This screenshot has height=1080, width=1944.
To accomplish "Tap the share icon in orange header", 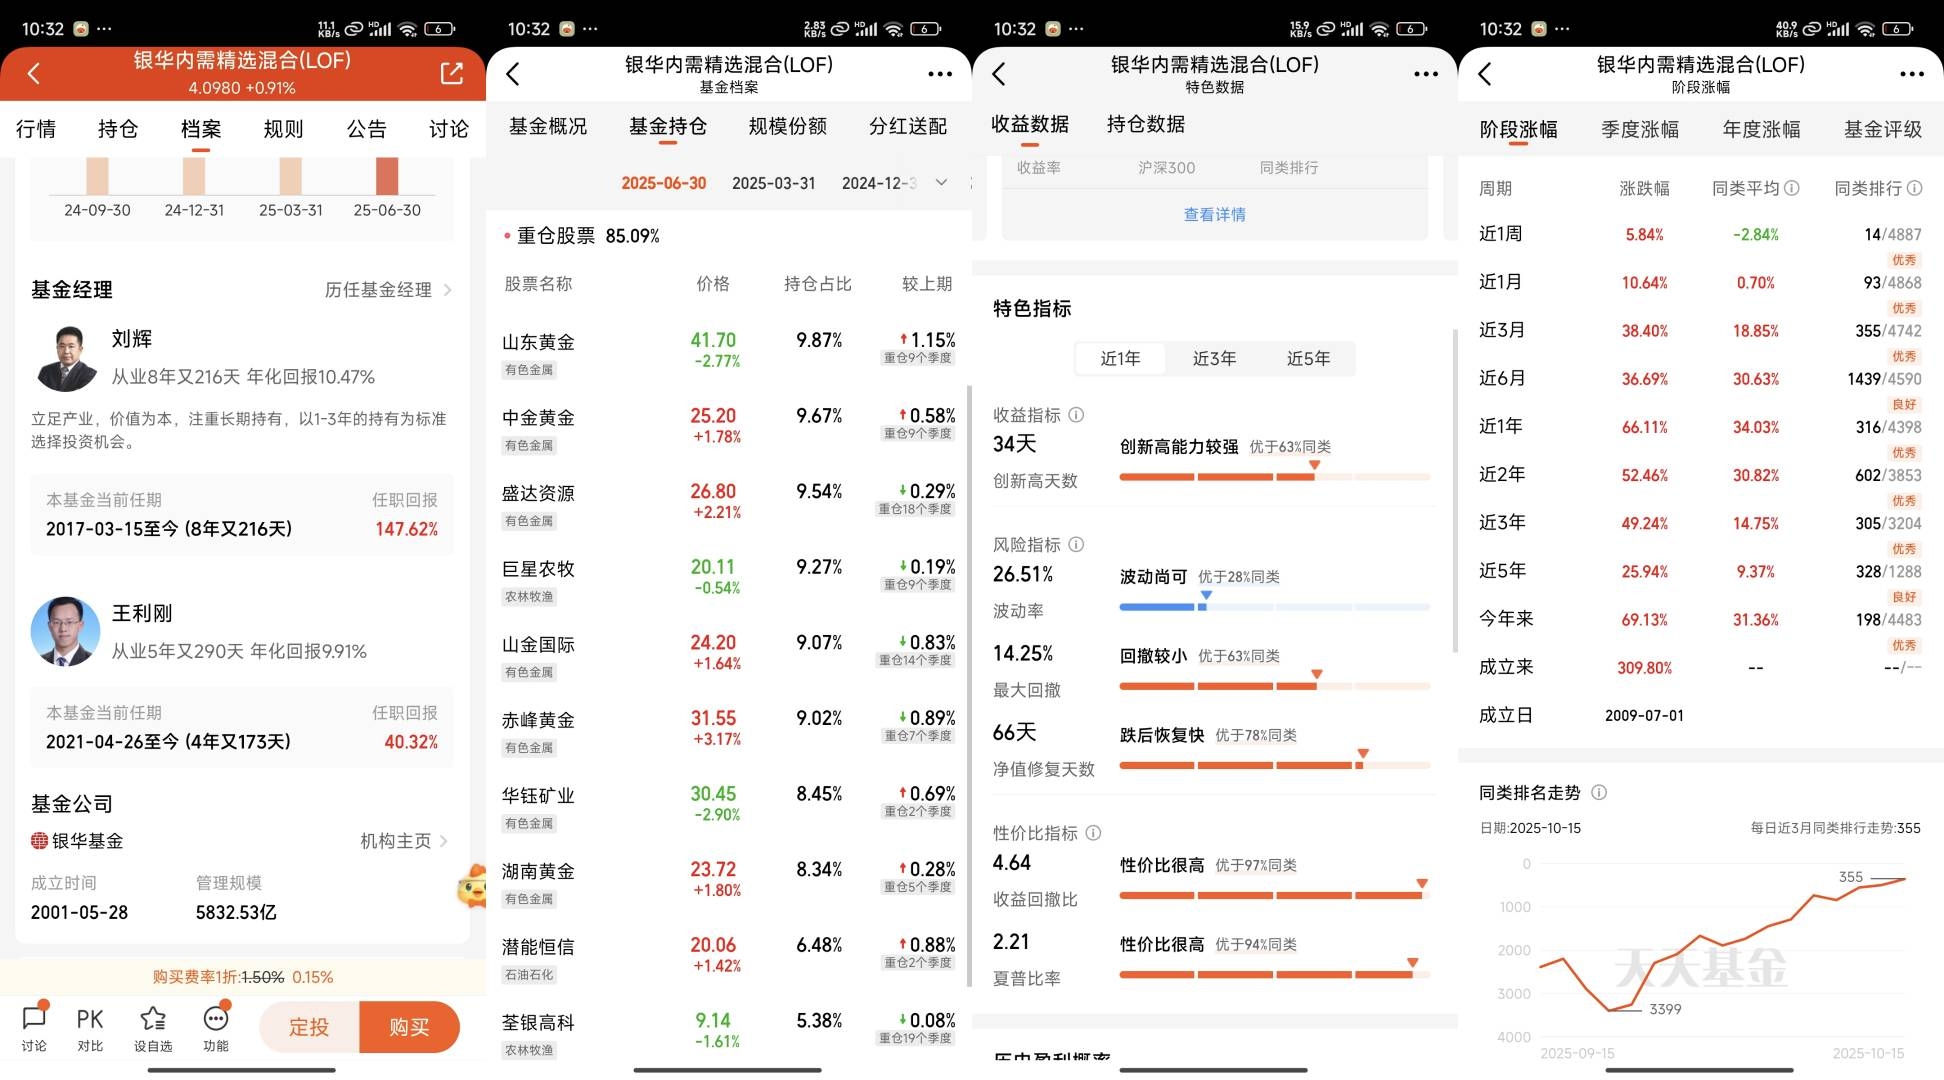I will (451, 73).
